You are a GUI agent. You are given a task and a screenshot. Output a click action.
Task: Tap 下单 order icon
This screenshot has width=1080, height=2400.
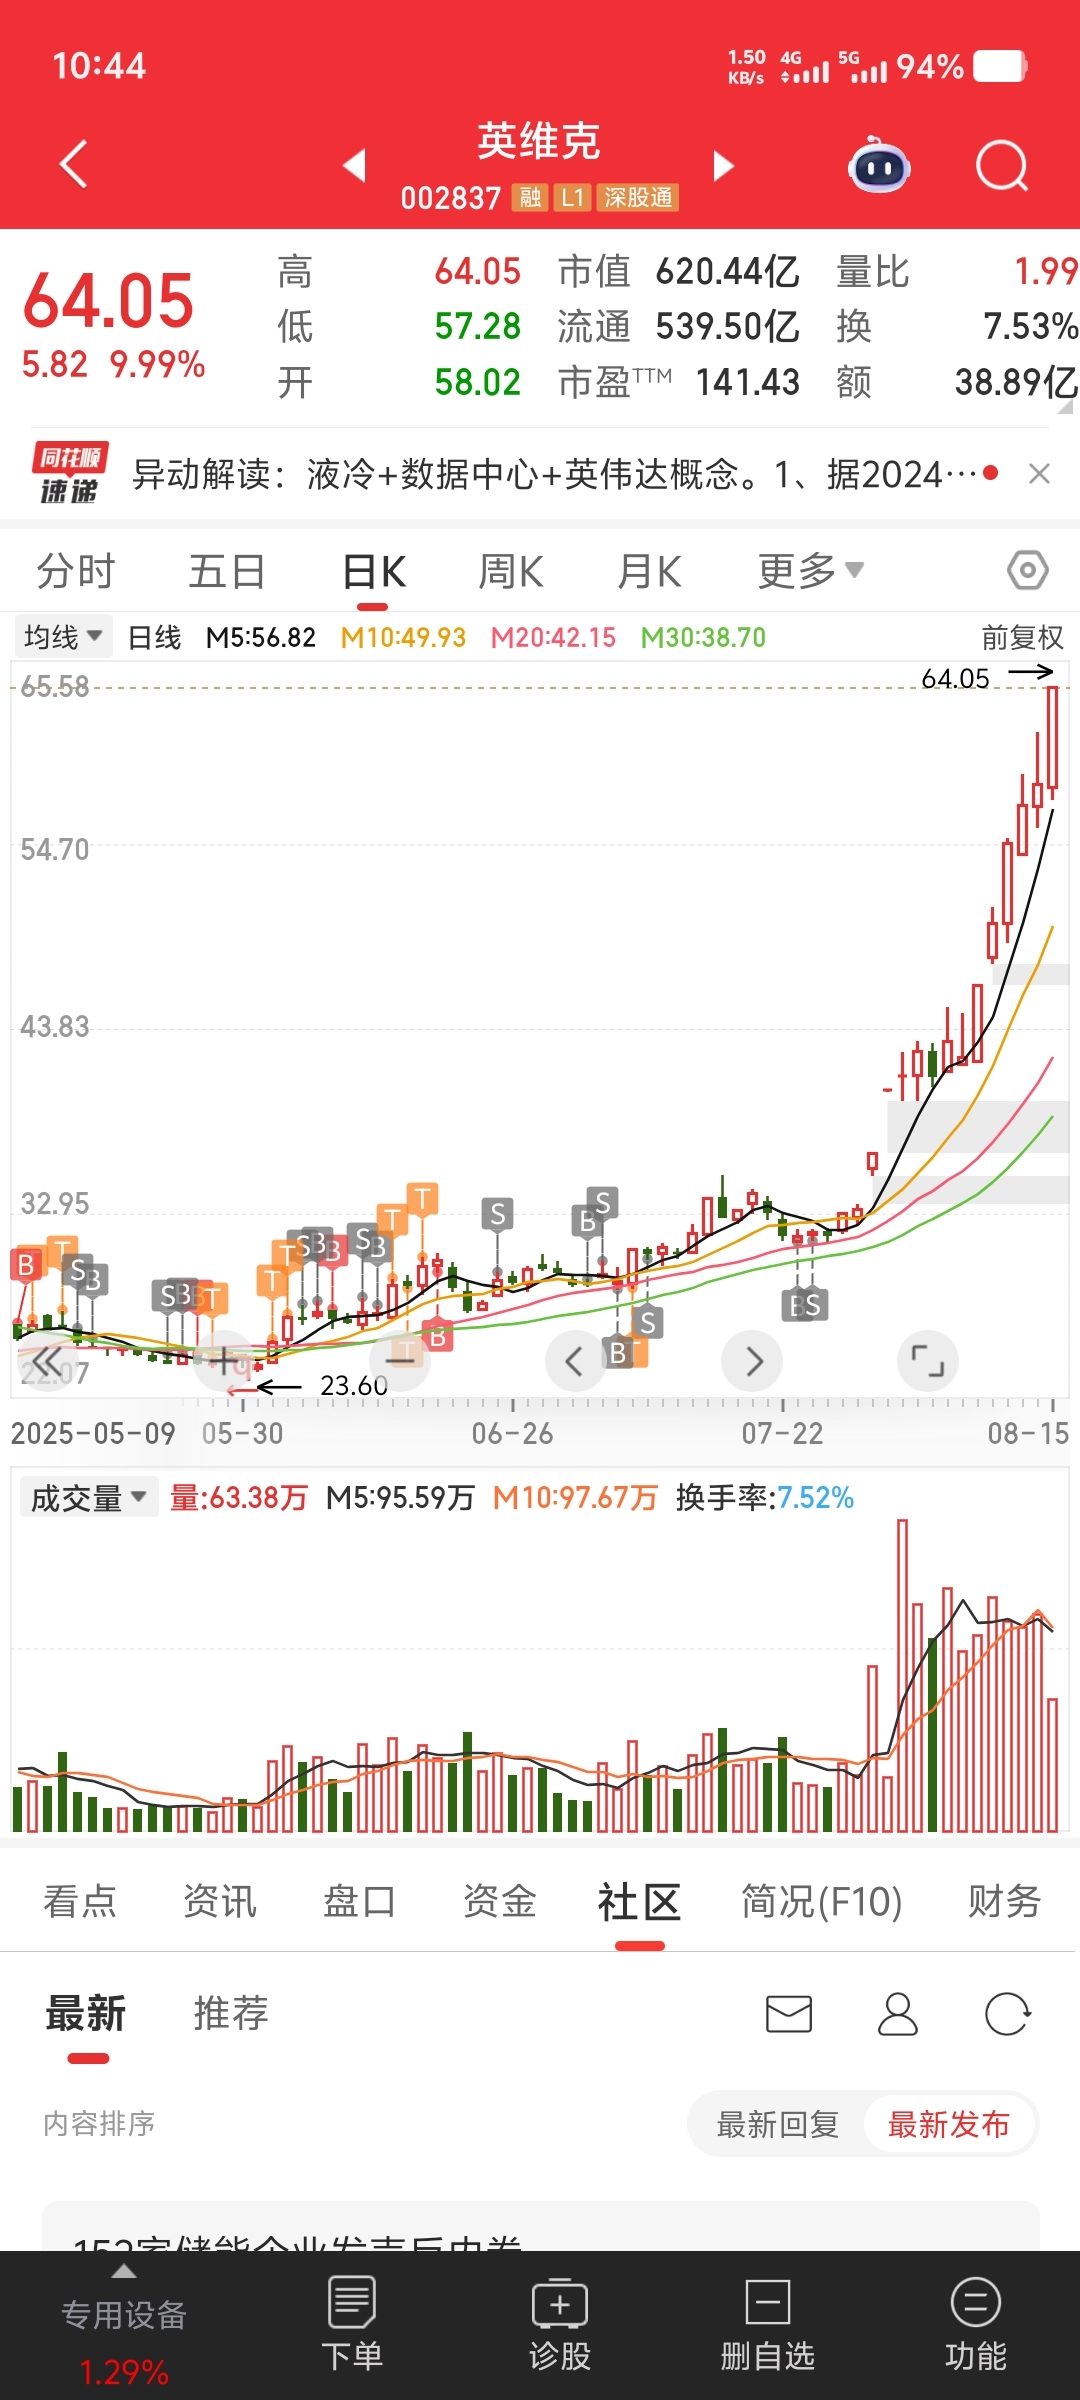pyautogui.click(x=352, y=2324)
